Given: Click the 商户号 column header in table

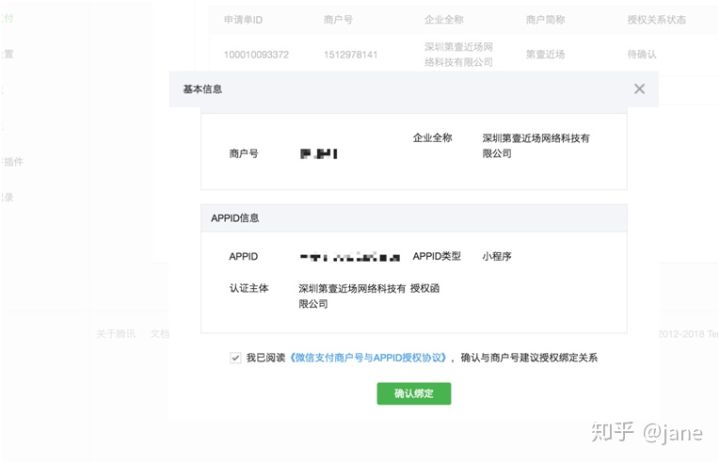Looking at the screenshot, I should 338,20.
